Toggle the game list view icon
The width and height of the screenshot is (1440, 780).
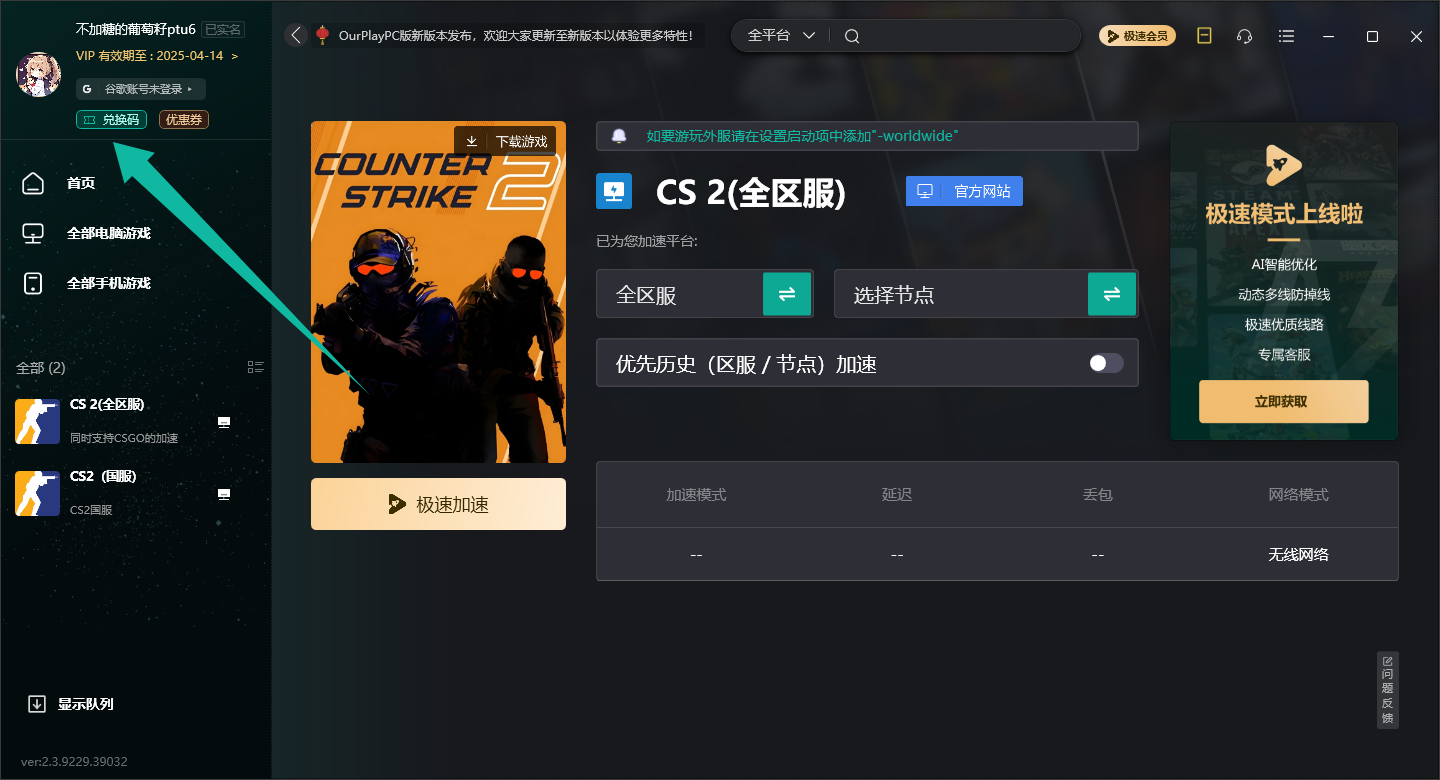point(255,367)
